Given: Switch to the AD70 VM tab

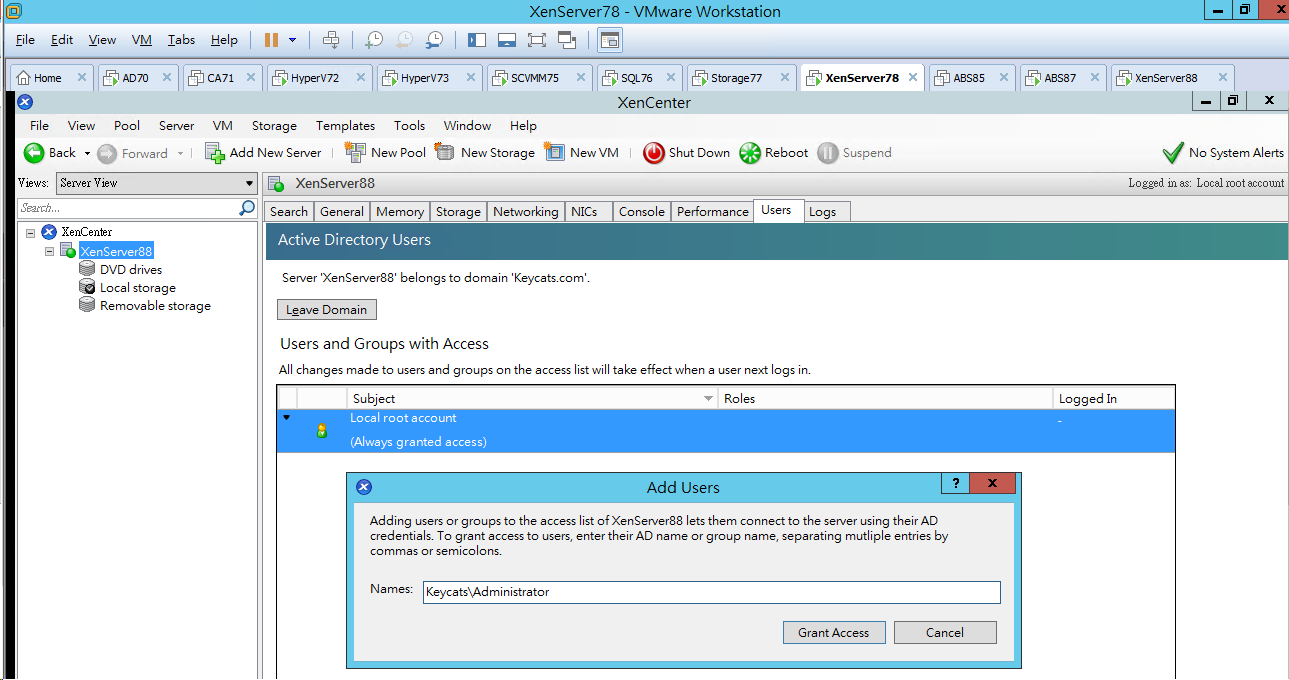Looking at the screenshot, I should (x=136, y=78).
